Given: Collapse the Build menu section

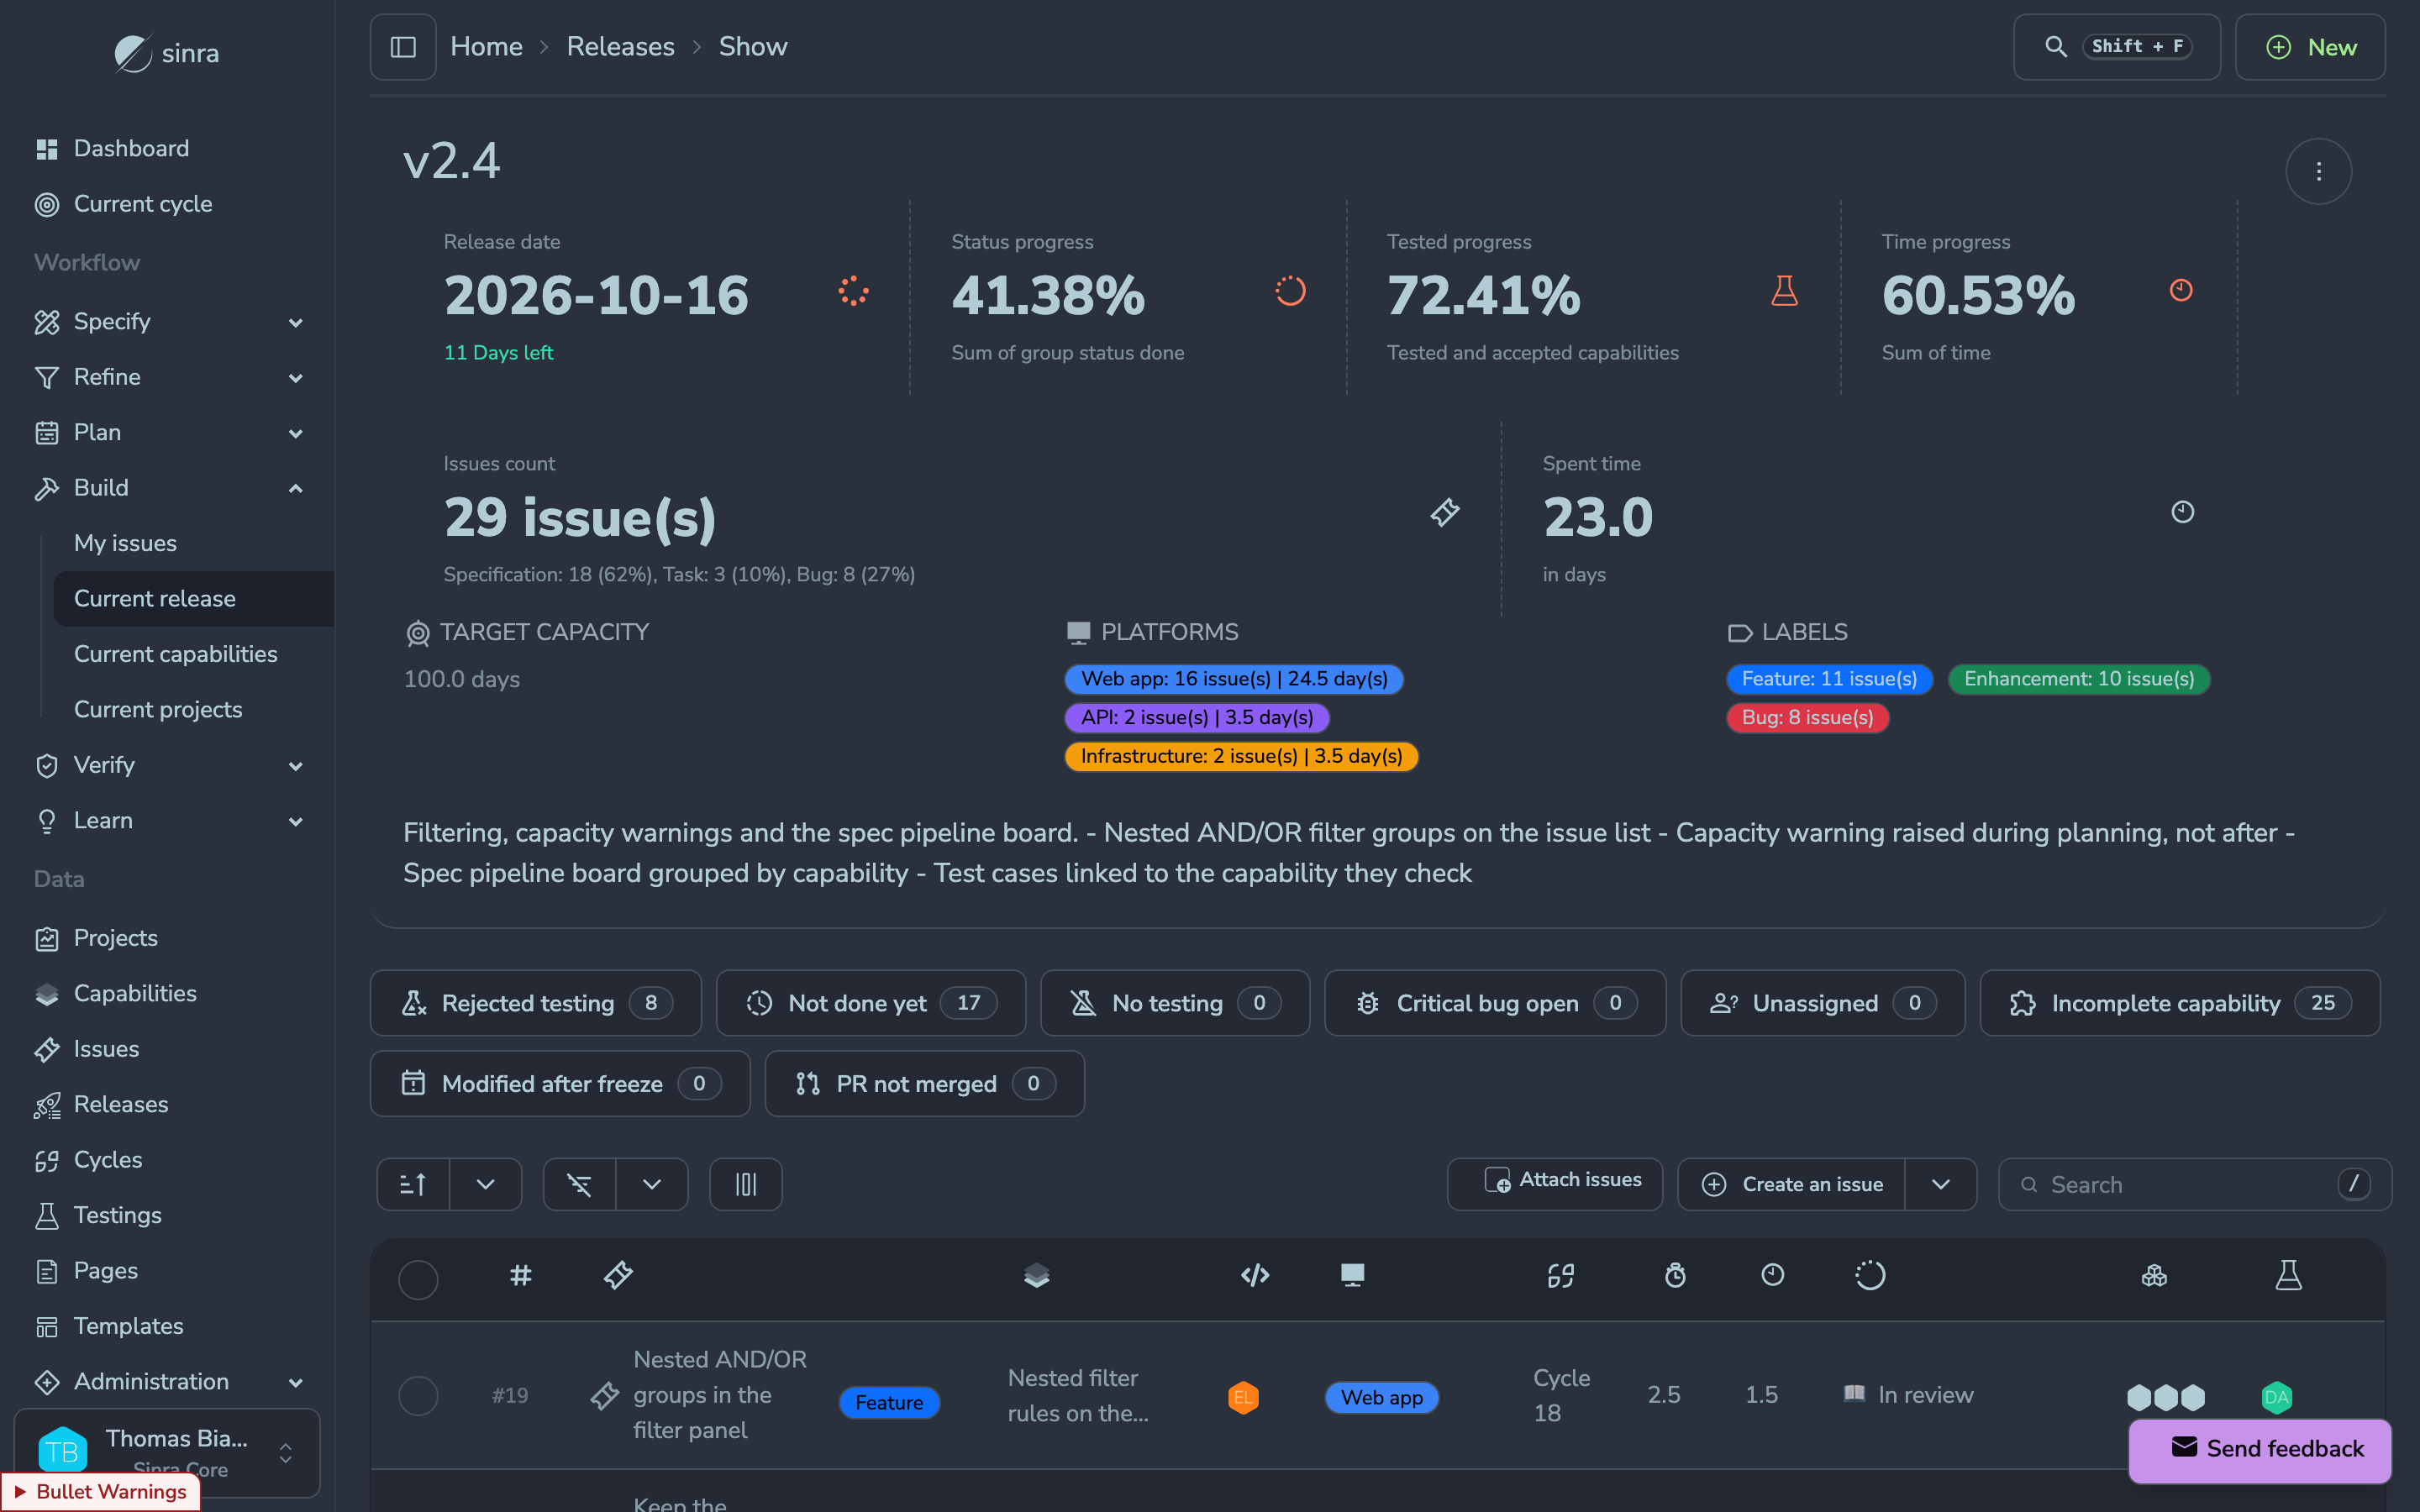Looking at the screenshot, I should point(168,488).
